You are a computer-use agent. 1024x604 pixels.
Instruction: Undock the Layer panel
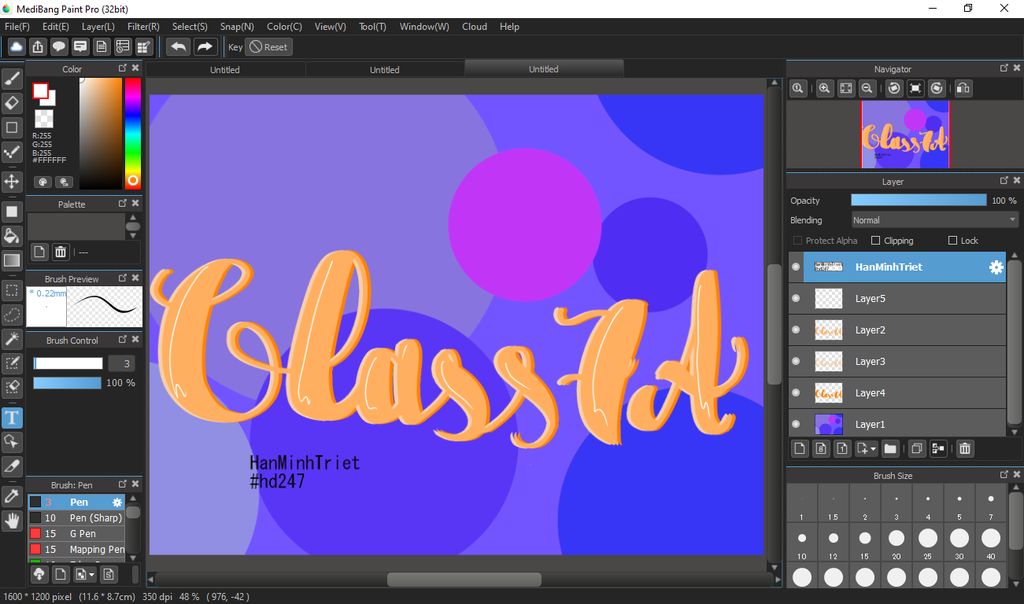[x=1004, y=180]
